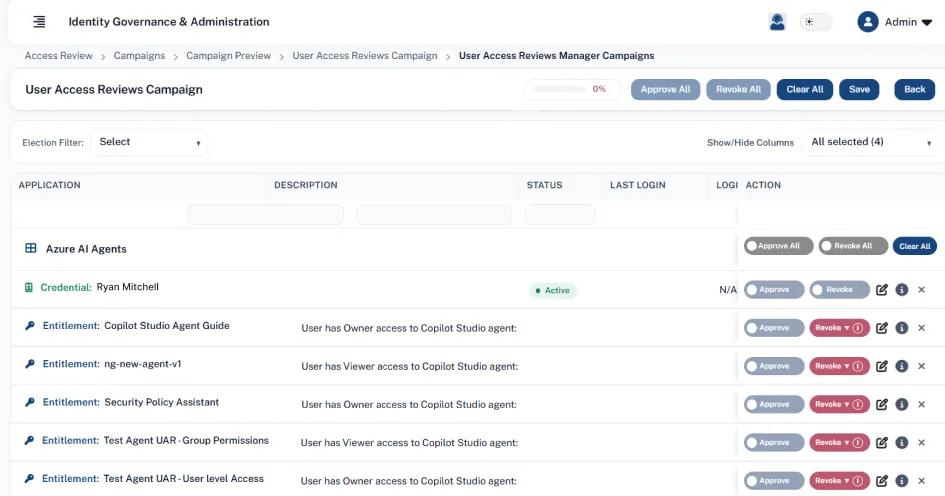The image size is (945, 496).
Task: Click X icon on ng-new-agent-v1 row
Action: tap(921, 366)
